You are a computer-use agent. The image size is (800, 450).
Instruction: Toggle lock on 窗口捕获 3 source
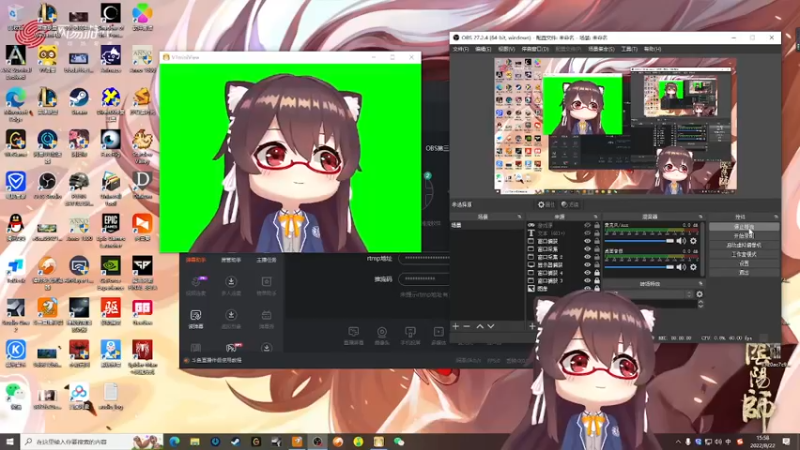[596, 281]
